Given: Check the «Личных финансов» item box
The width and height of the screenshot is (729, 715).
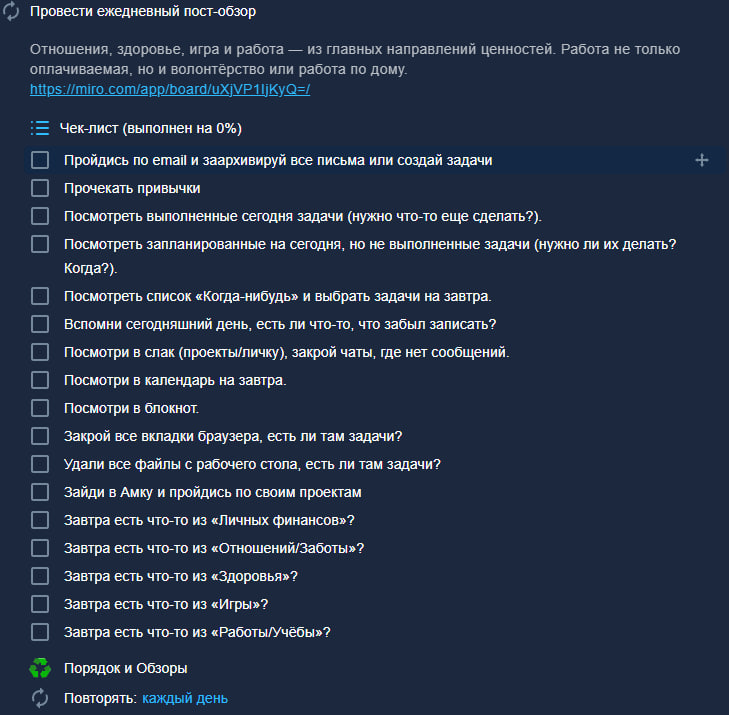Looking at the screenshot, I should 40,520.
